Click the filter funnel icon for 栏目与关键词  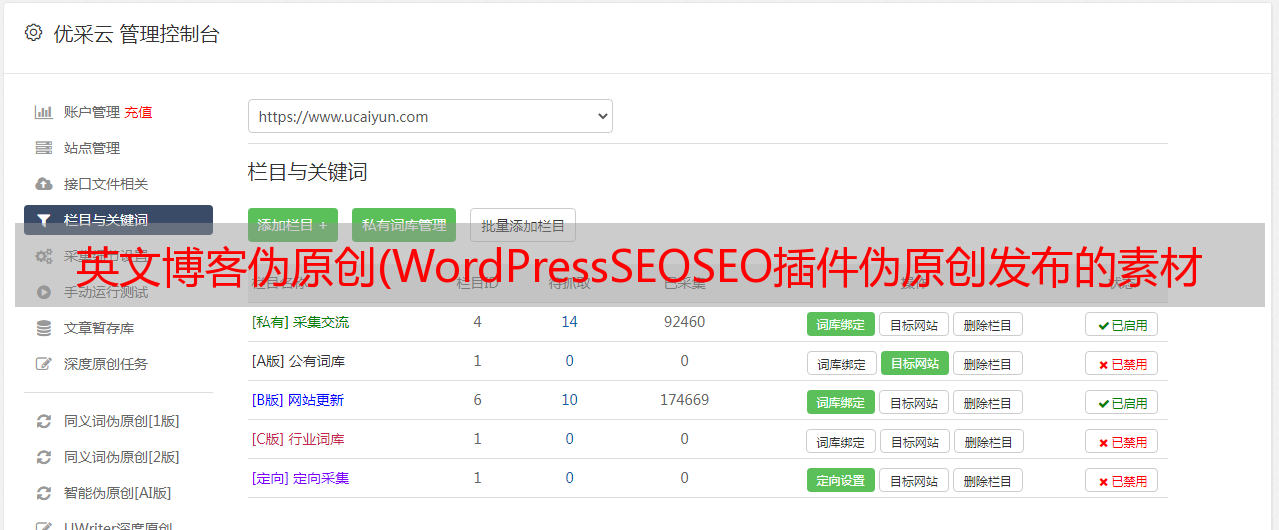coord(43,220)
